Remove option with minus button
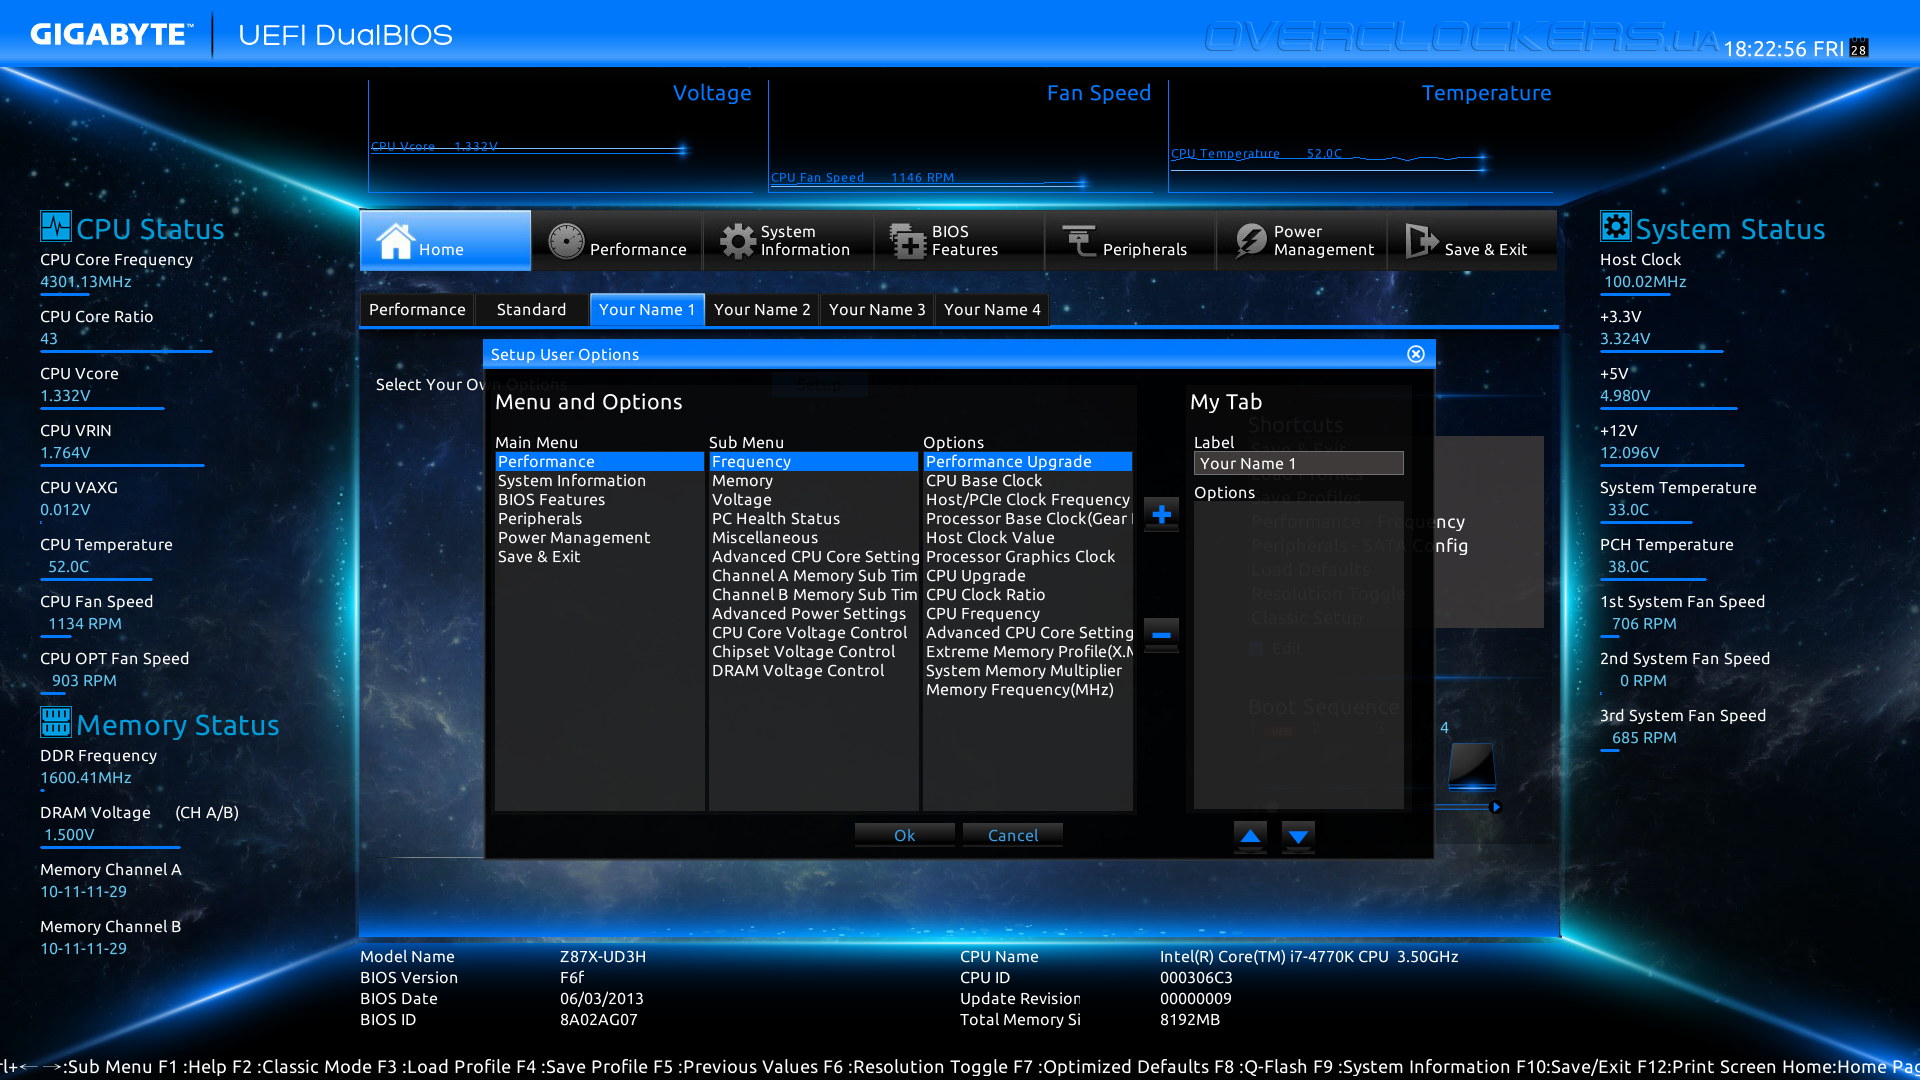Viewport: 1920px width, 1080px height. 1161,634
